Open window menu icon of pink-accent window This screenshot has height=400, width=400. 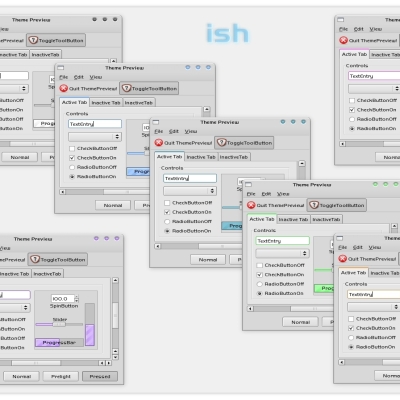point(340,20)
